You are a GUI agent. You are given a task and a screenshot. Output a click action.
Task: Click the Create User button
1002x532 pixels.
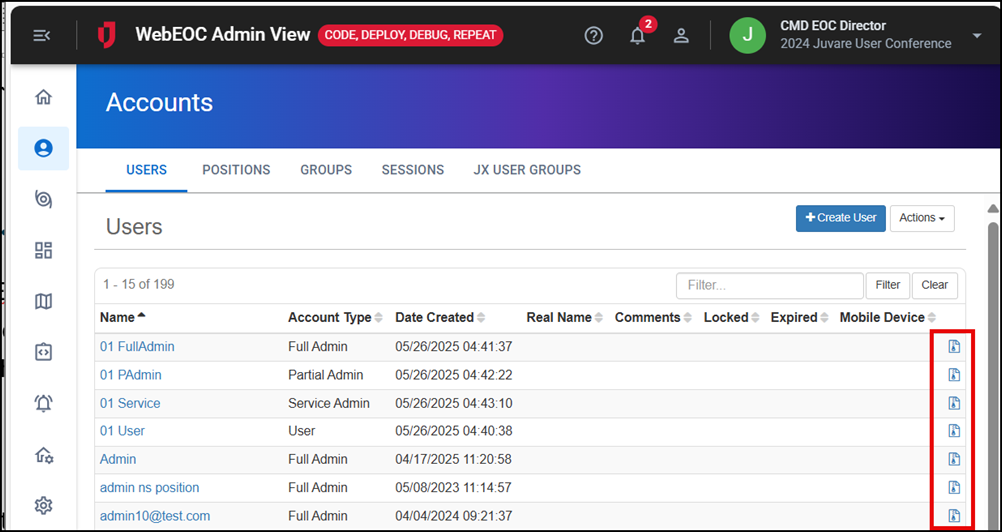[840, 218]
